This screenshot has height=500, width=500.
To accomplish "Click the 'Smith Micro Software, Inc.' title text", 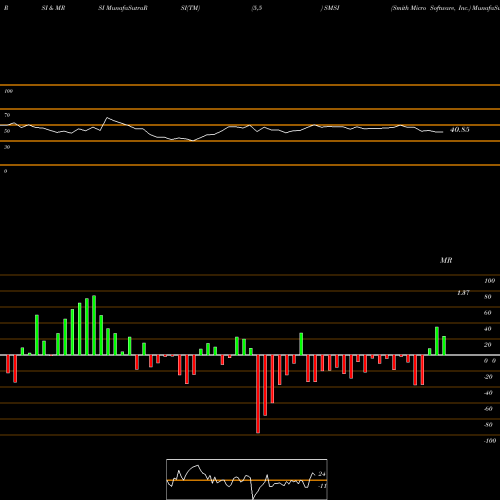I will (x=431, y=8).
